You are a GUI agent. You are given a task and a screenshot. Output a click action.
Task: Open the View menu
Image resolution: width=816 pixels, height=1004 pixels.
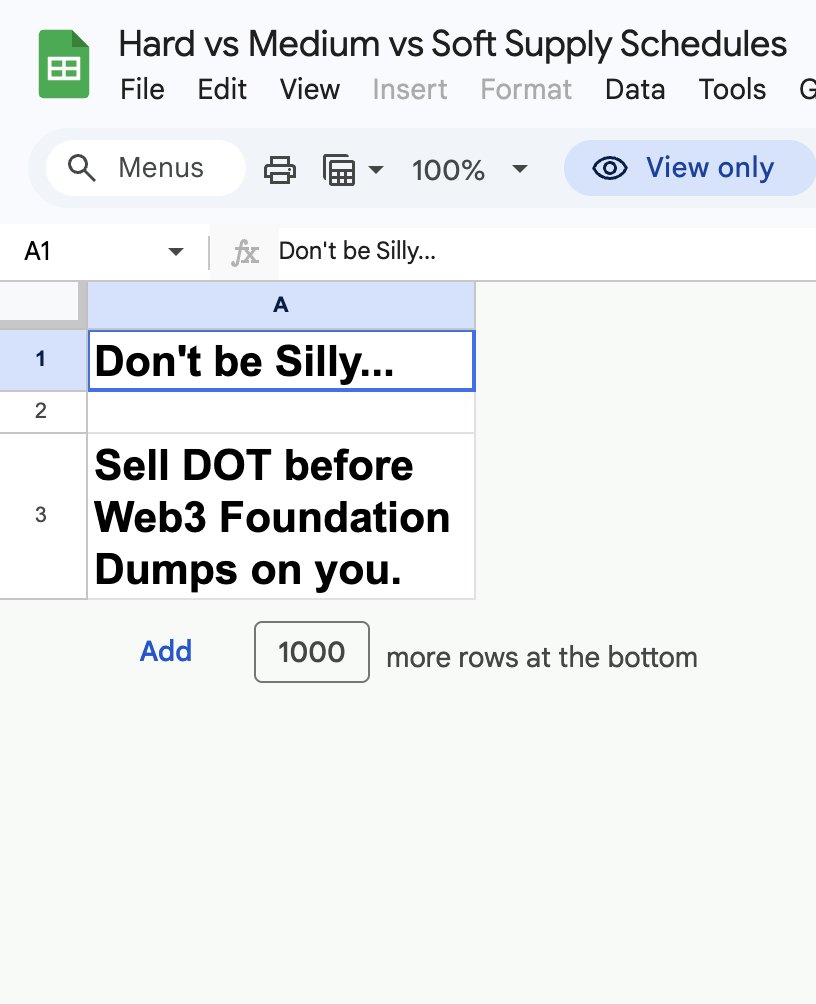click(x=309, y=89)
